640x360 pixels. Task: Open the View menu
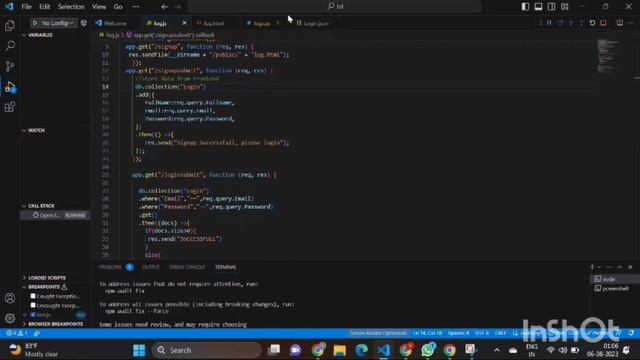click(x=99, y=7)
